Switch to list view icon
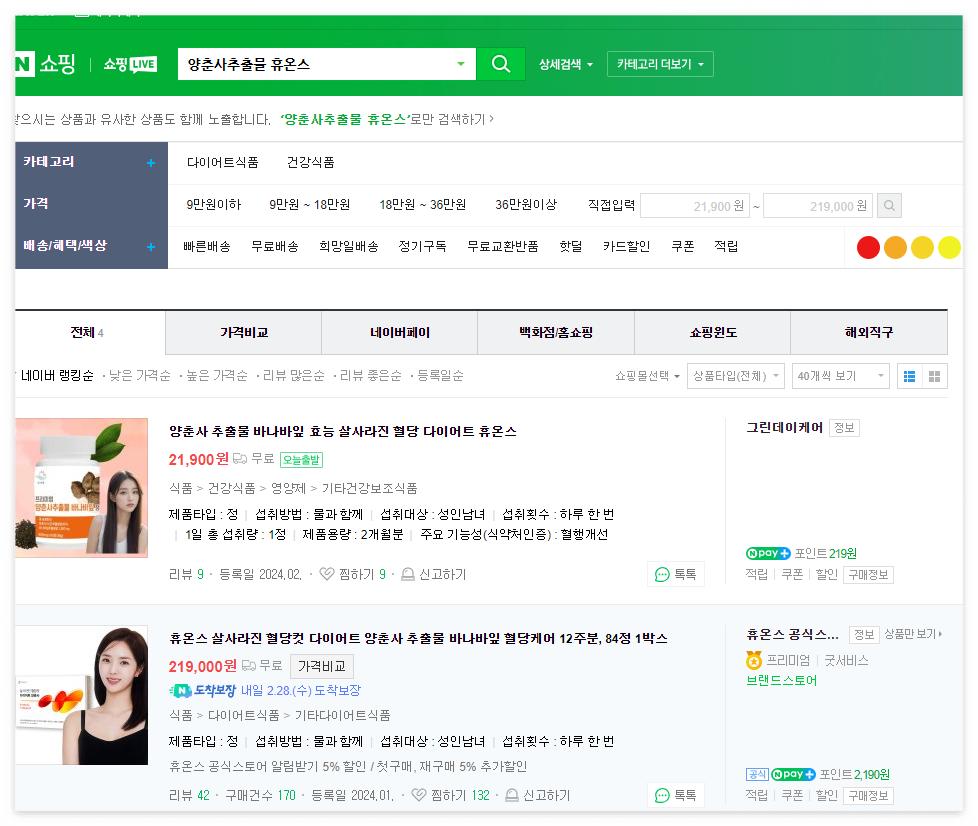The width and height of the screenshot is (978, 826). point(910,376)
